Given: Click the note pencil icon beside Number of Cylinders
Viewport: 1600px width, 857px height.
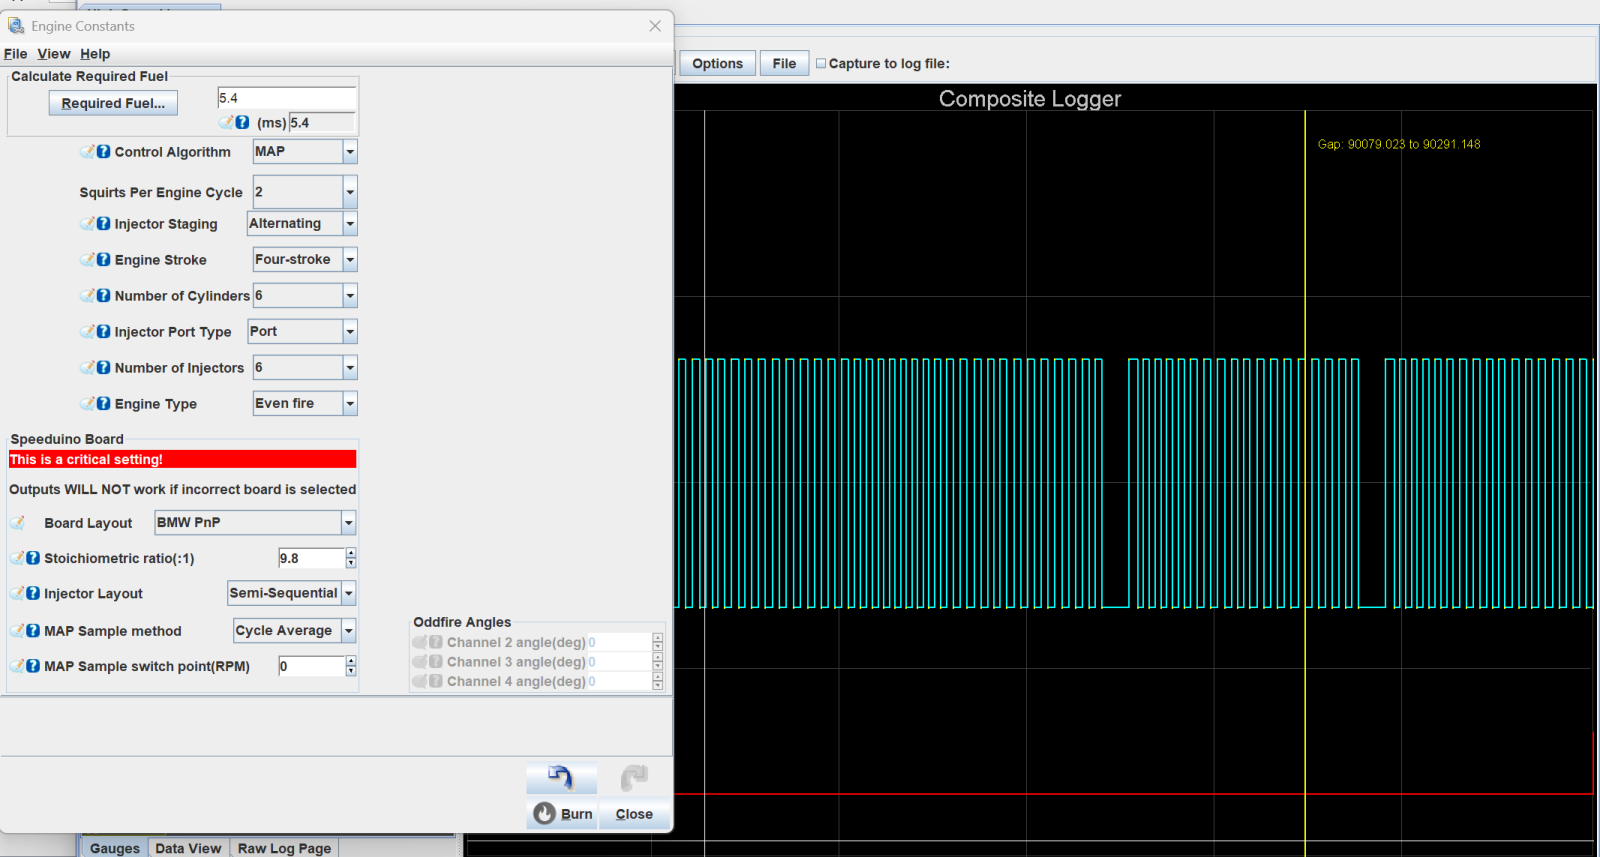Looking at the screenshot, I should 88,296.
